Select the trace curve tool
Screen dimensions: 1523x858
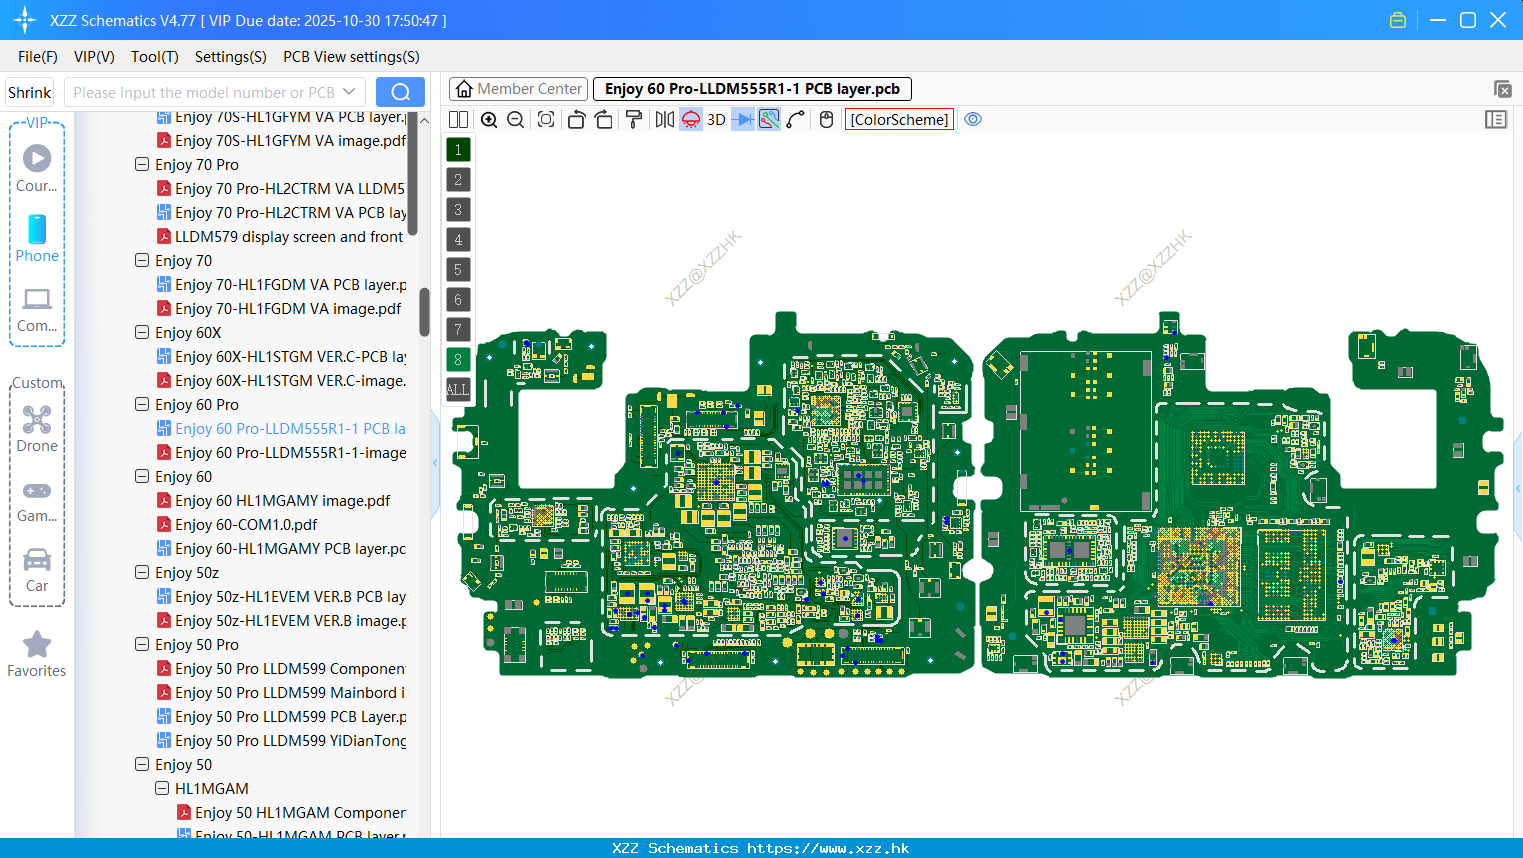[796, 119]
